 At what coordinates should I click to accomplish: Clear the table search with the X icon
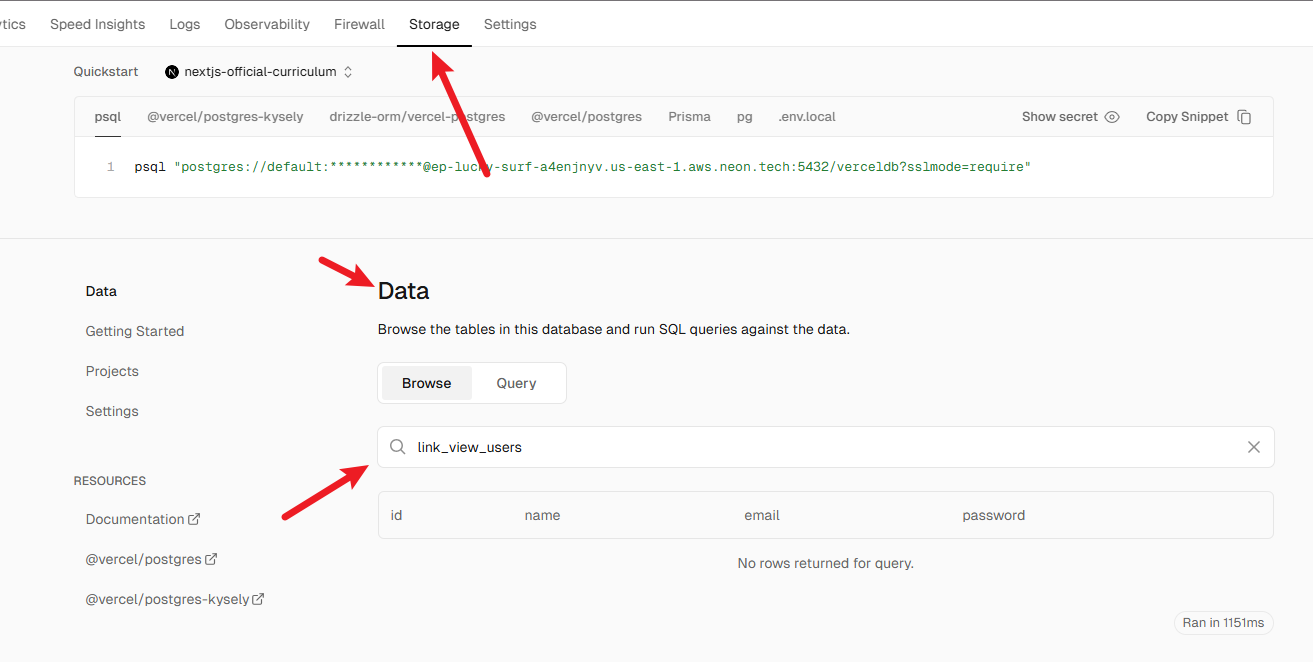(1254, 447)
